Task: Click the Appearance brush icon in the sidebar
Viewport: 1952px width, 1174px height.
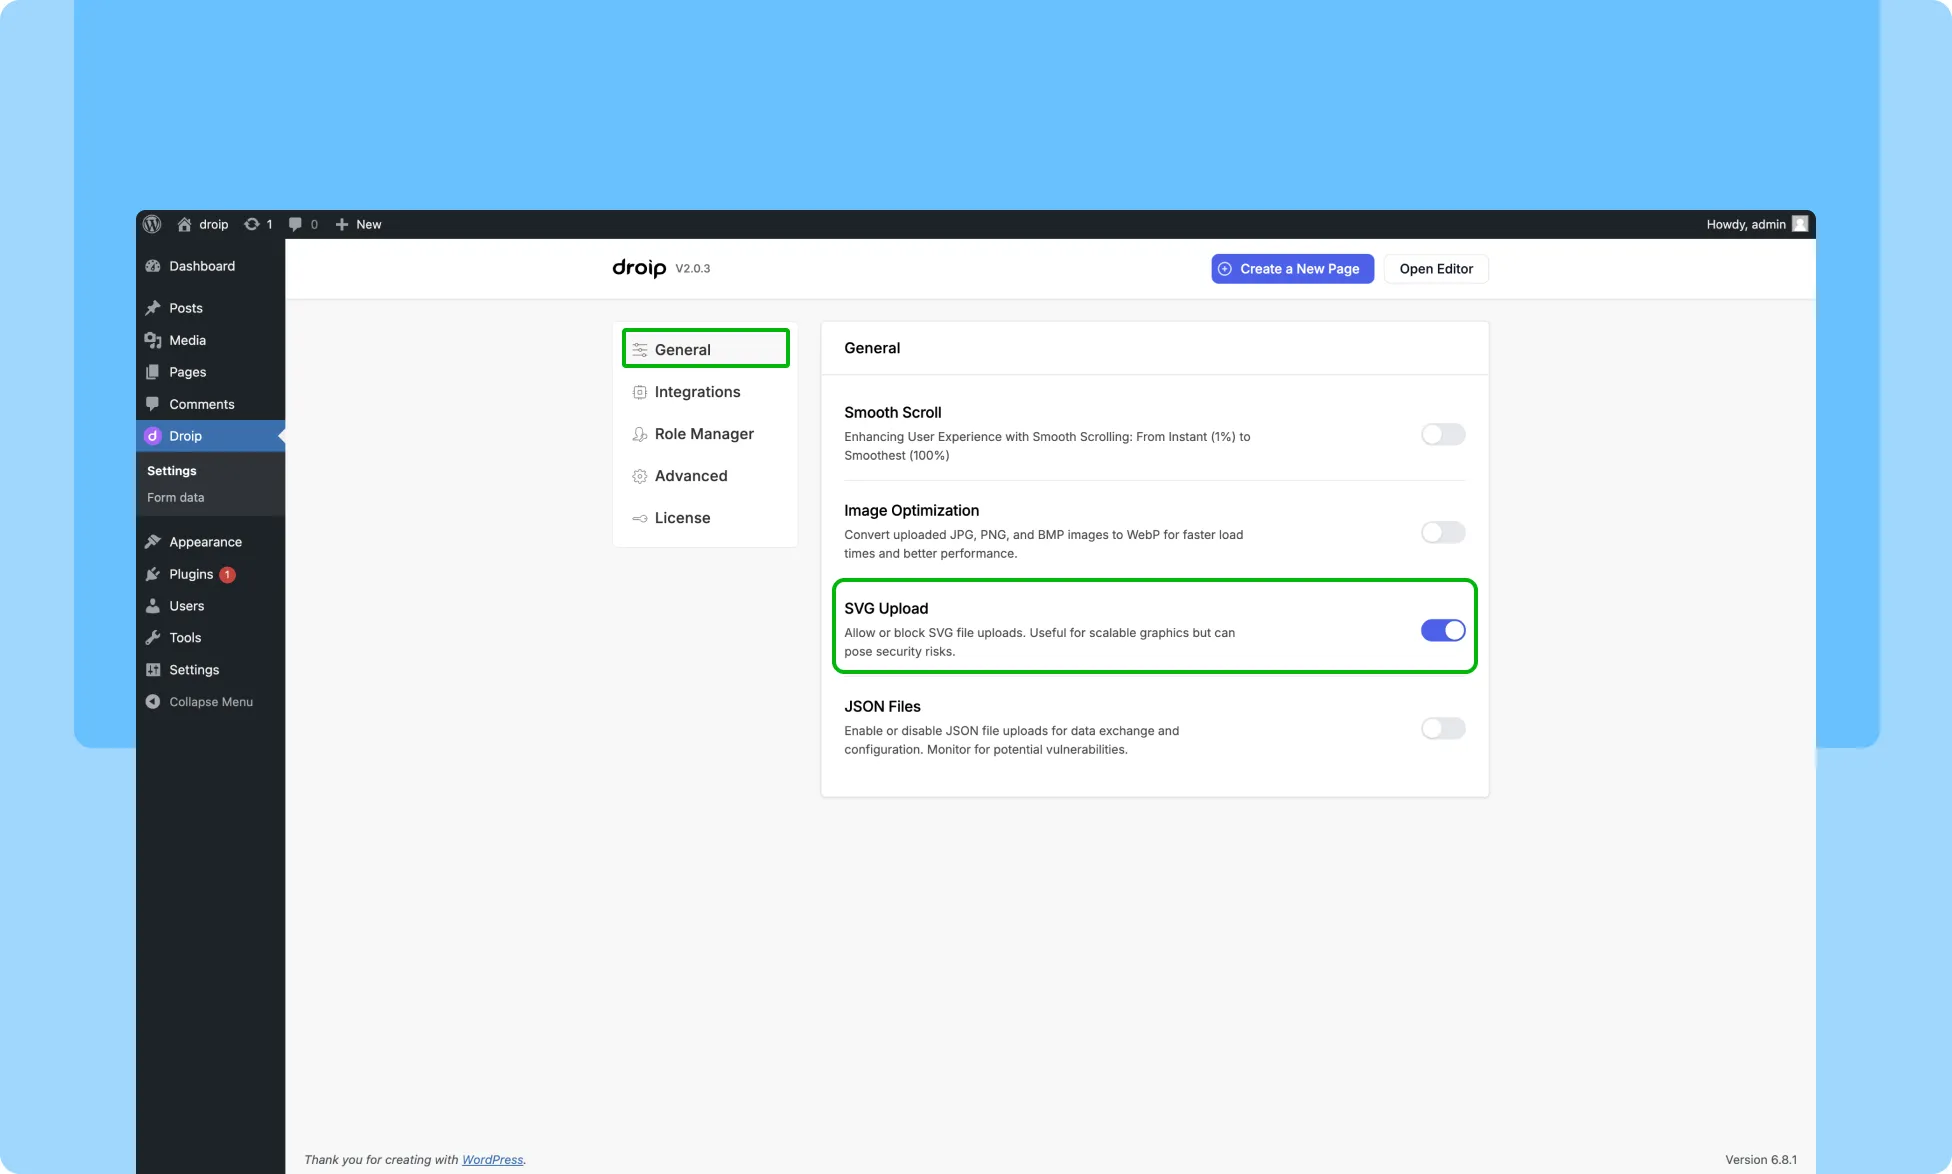Action: click(153, 542)
